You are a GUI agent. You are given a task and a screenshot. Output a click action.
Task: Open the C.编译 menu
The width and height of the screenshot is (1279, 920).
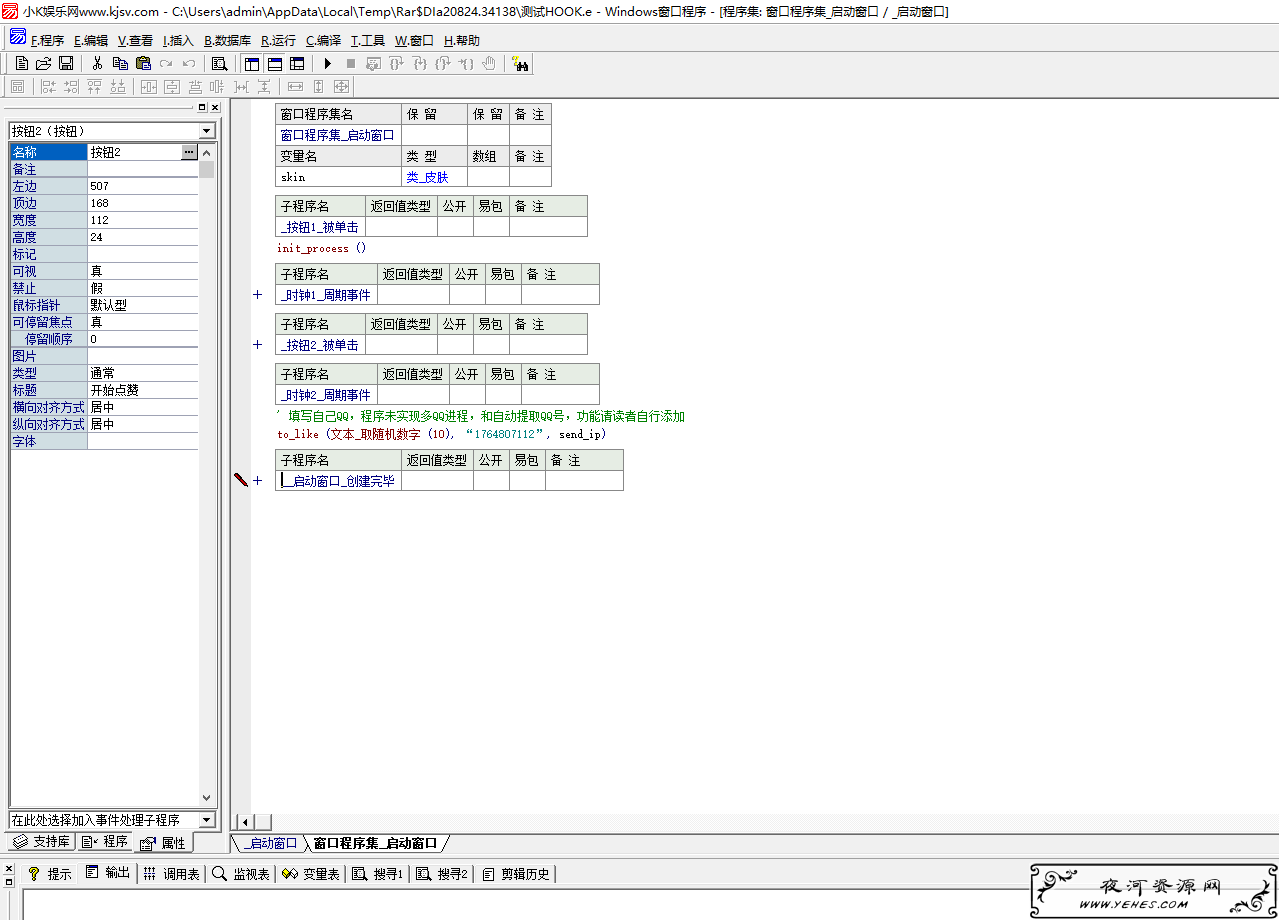tap(323, 41)
